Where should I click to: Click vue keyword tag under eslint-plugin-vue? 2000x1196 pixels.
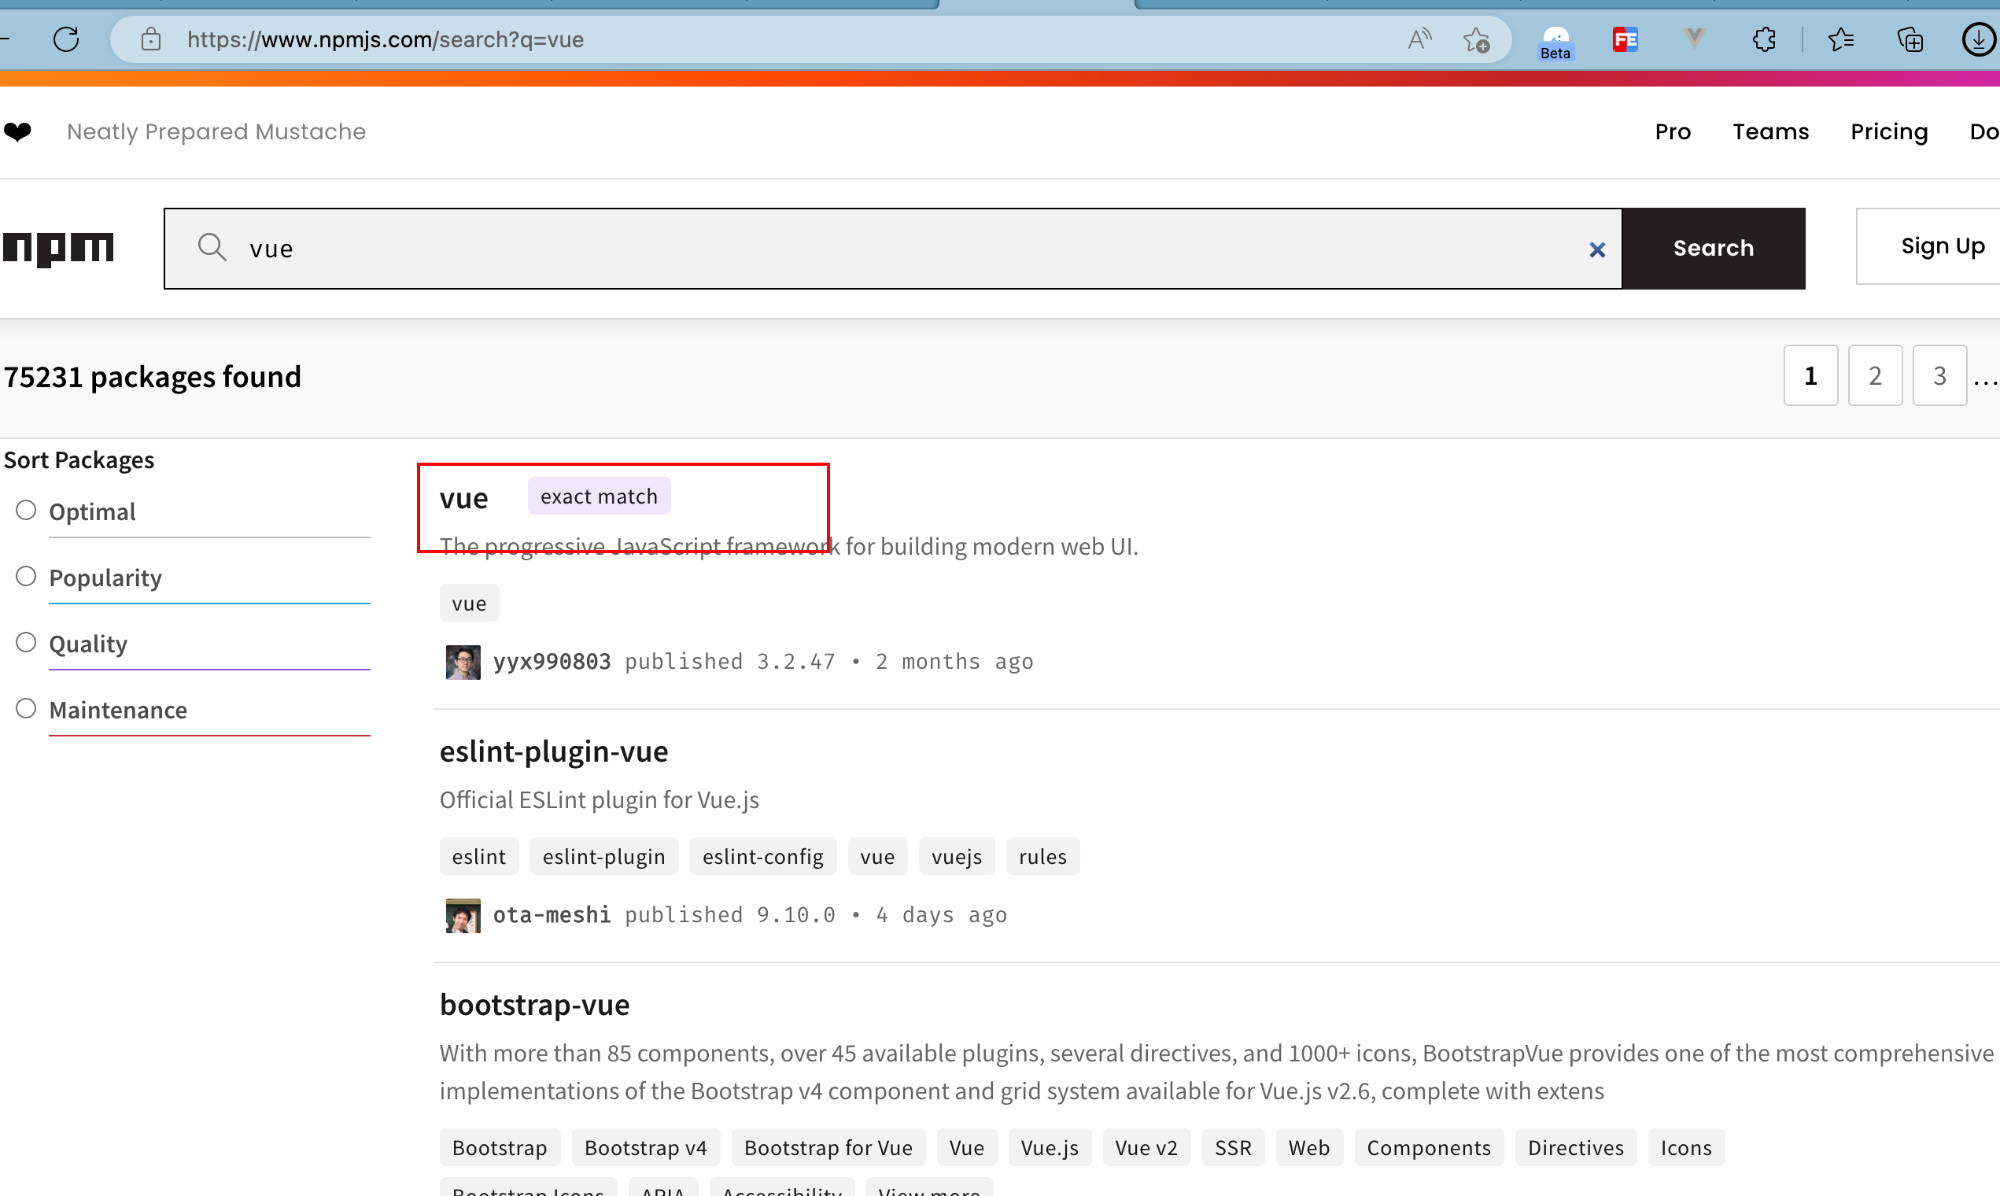tap(877, 857)
